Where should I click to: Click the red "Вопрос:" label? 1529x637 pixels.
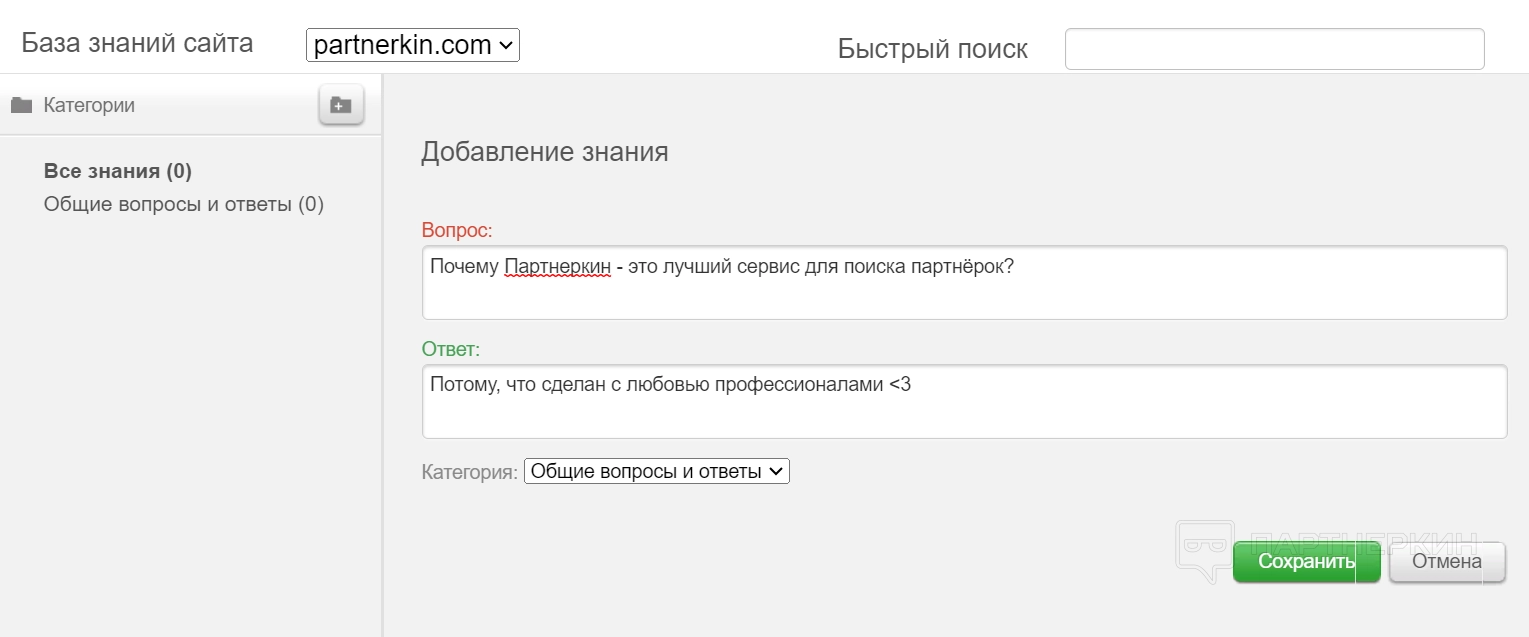457,231
